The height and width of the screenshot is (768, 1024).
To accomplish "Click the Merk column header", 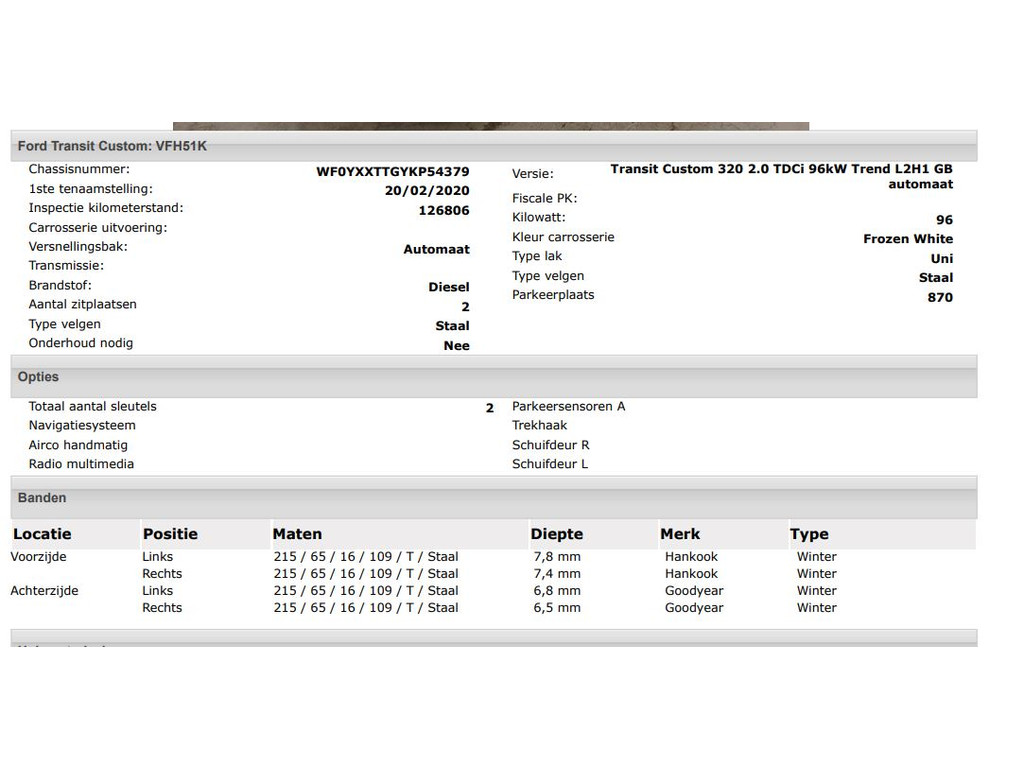I will [680, 534].
